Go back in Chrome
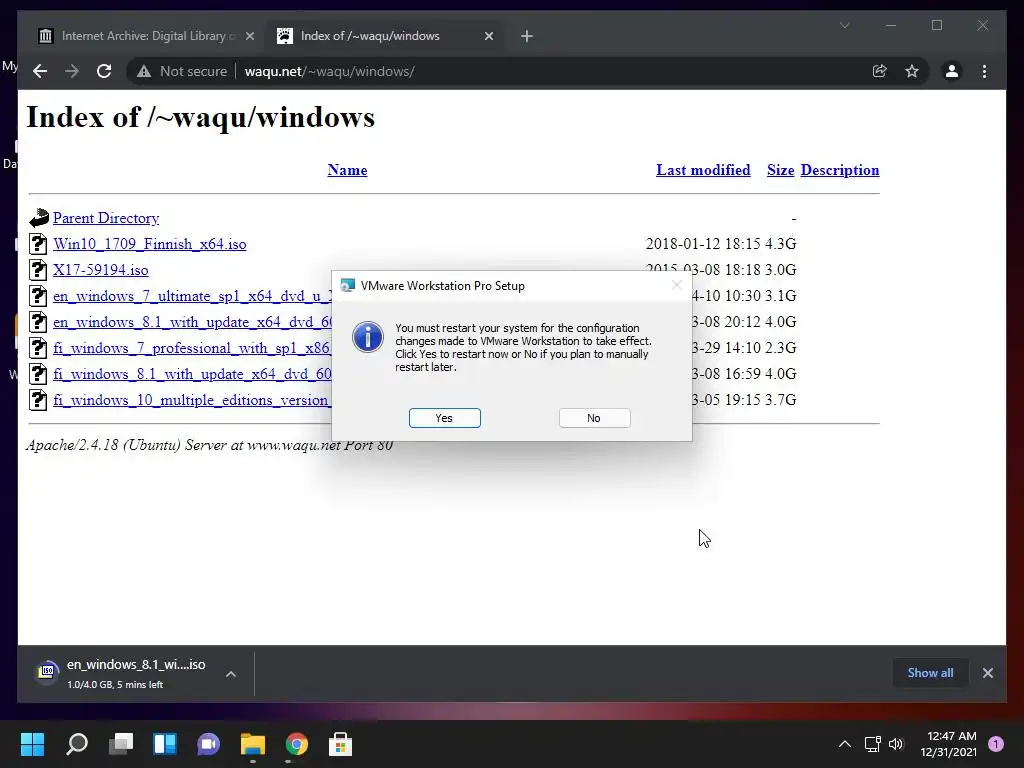This screenshot has width=1024, height=768. [40, 71]
